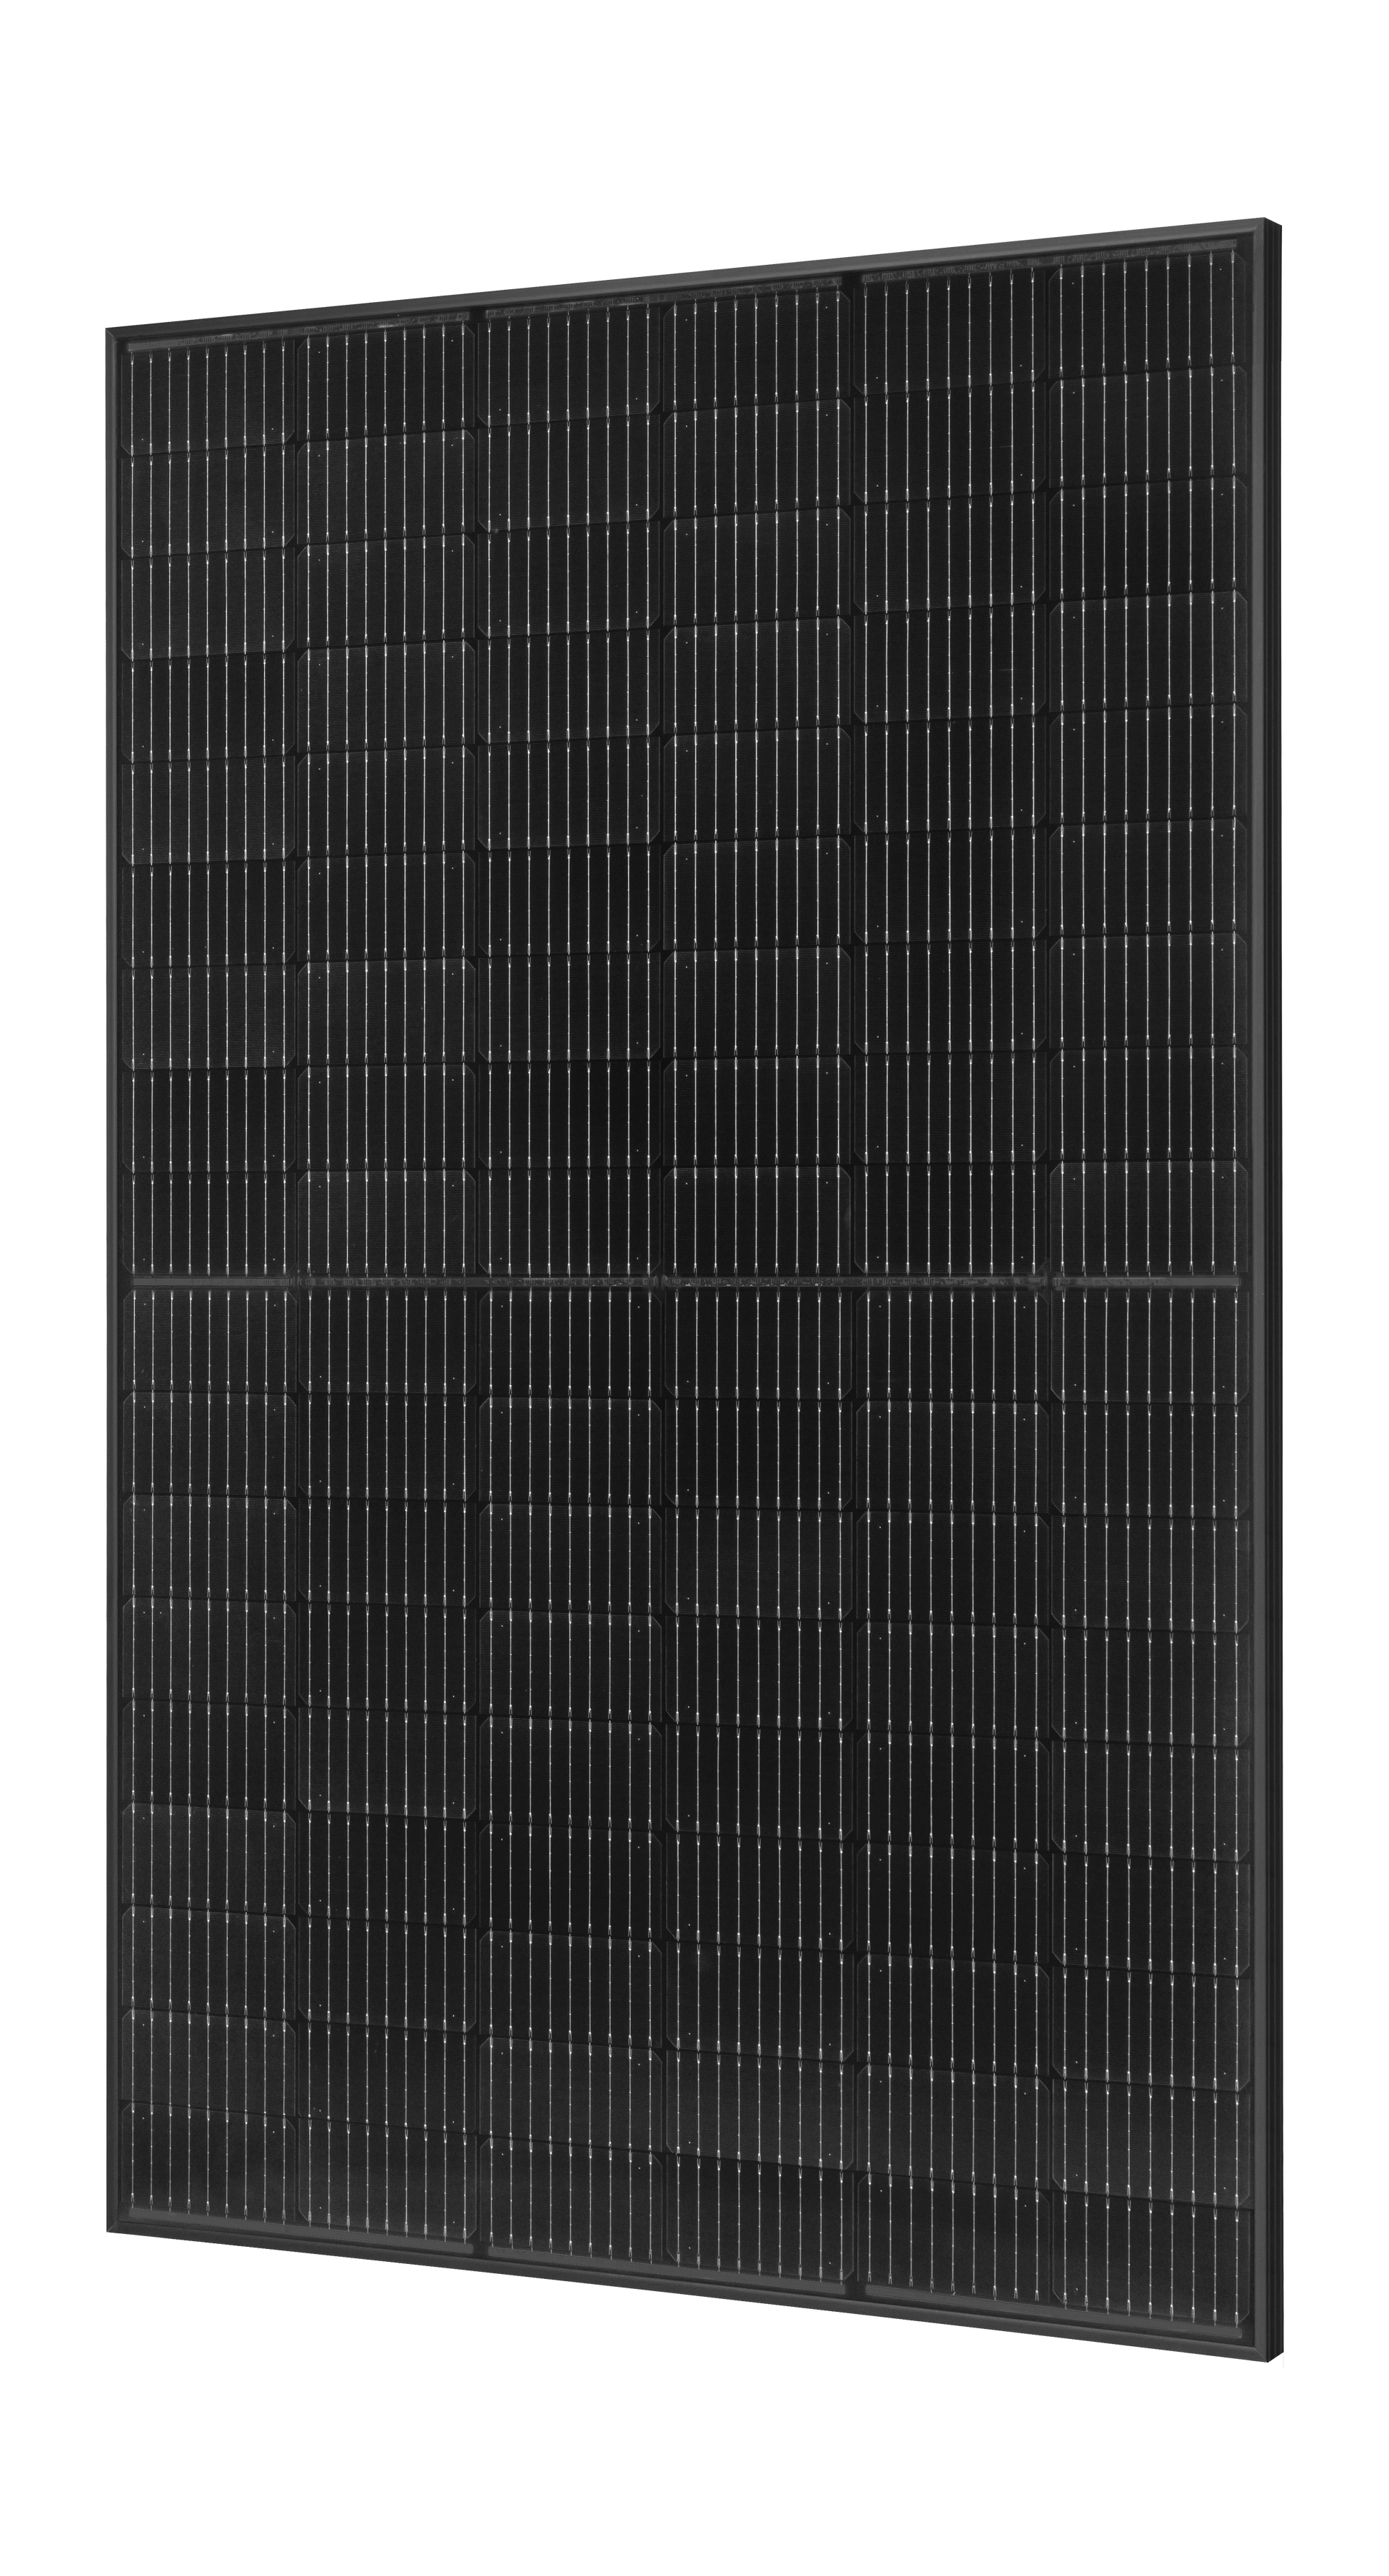Click the solar panel's top-left frame corner
This screenshot has height=2576, width=1389.
pyautogui.click(x=108, y=330)
